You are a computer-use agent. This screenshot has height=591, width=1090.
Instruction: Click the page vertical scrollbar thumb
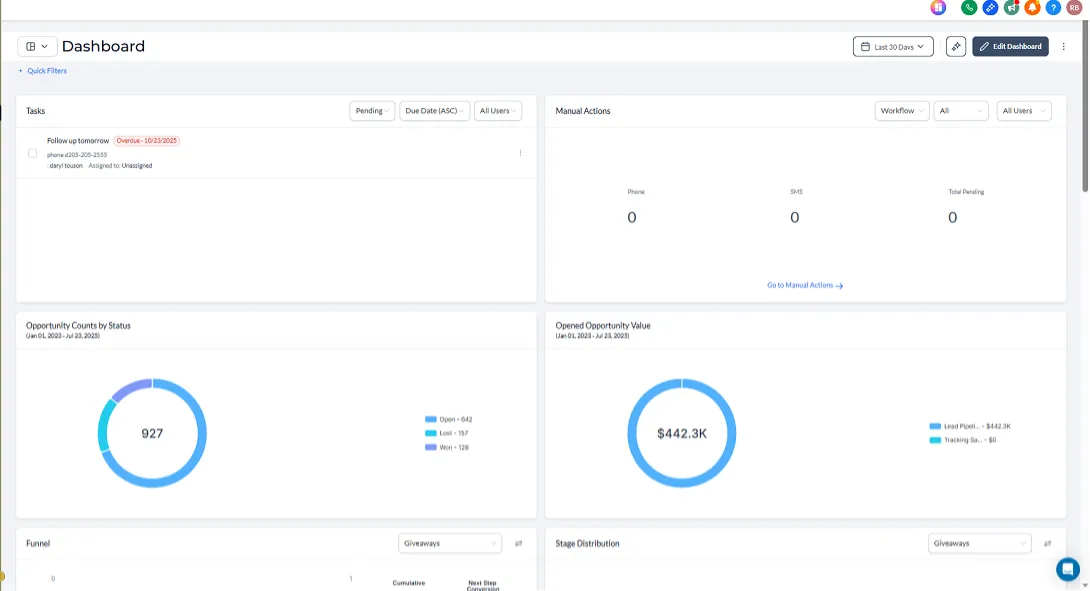(x=1085, y=104)
